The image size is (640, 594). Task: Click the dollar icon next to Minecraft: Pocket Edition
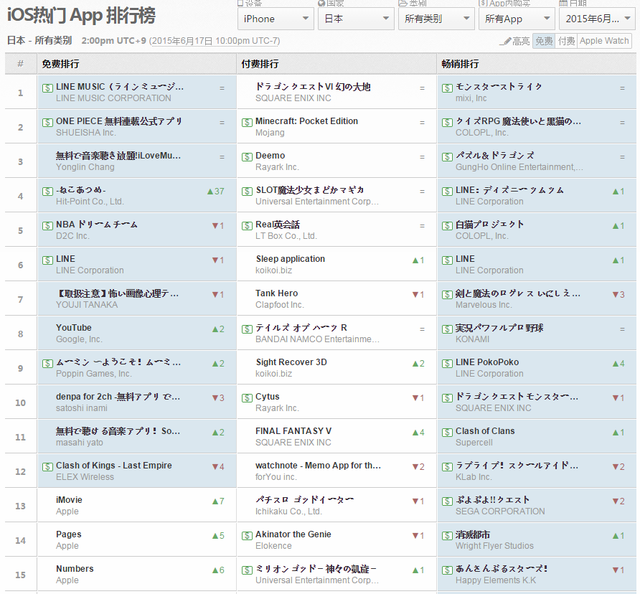tap(247, 122)
